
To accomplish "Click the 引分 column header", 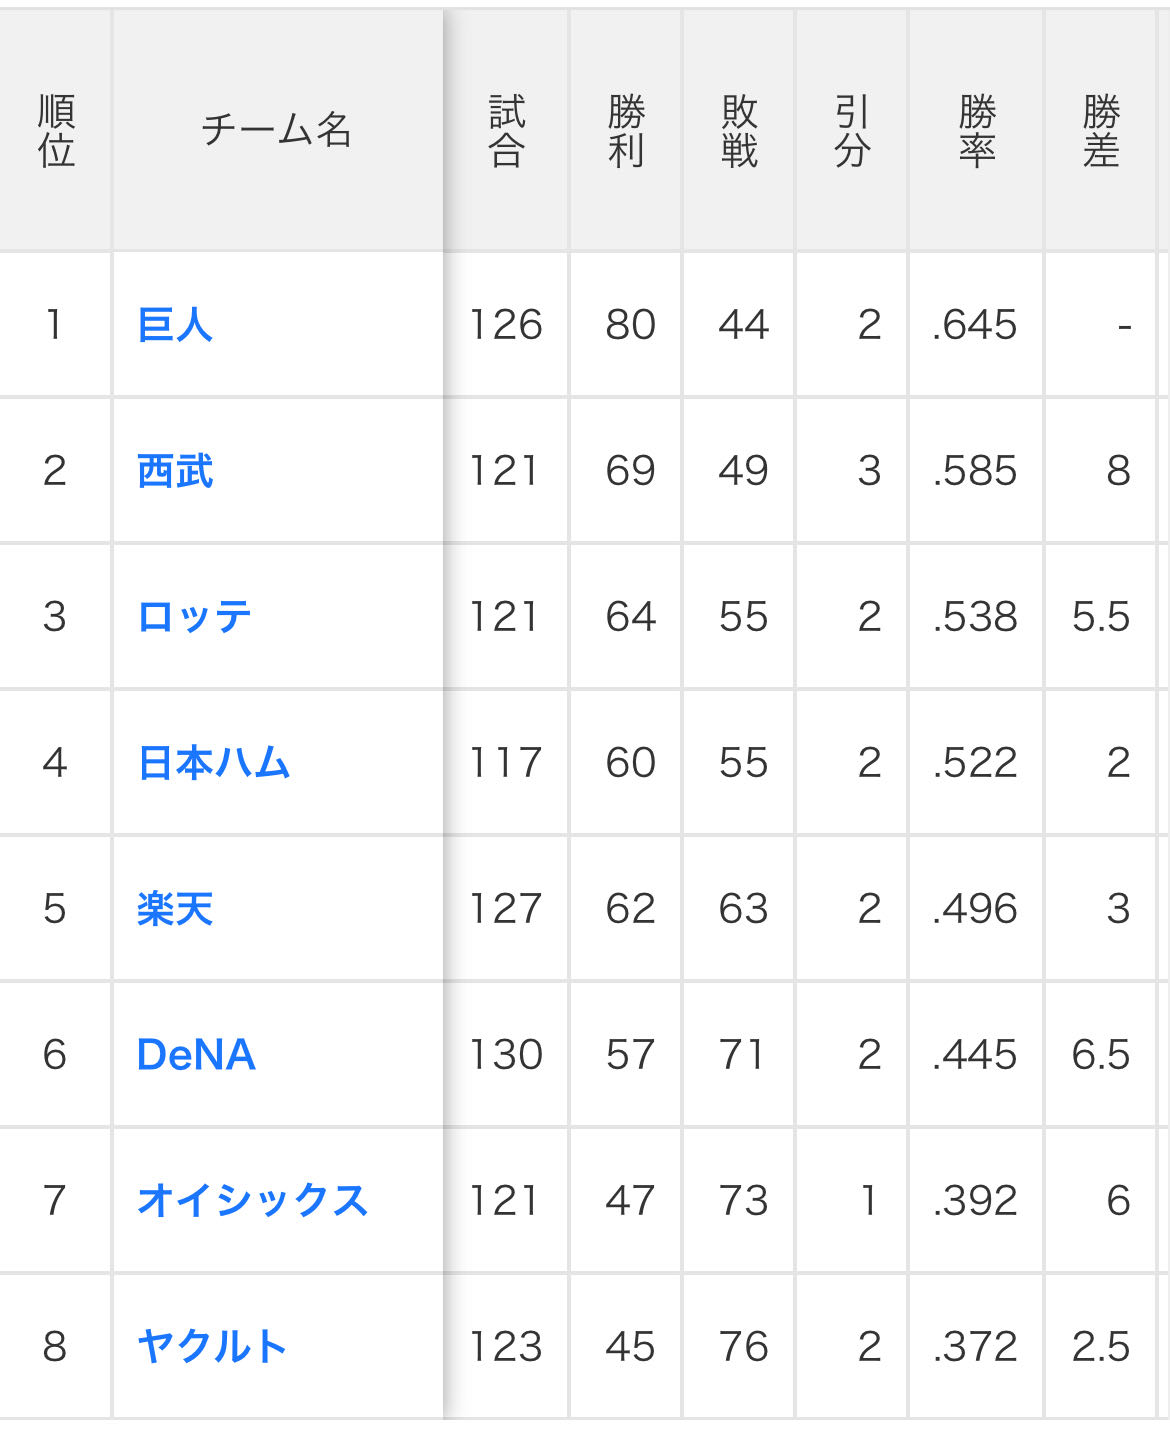I will coord(852,131).
